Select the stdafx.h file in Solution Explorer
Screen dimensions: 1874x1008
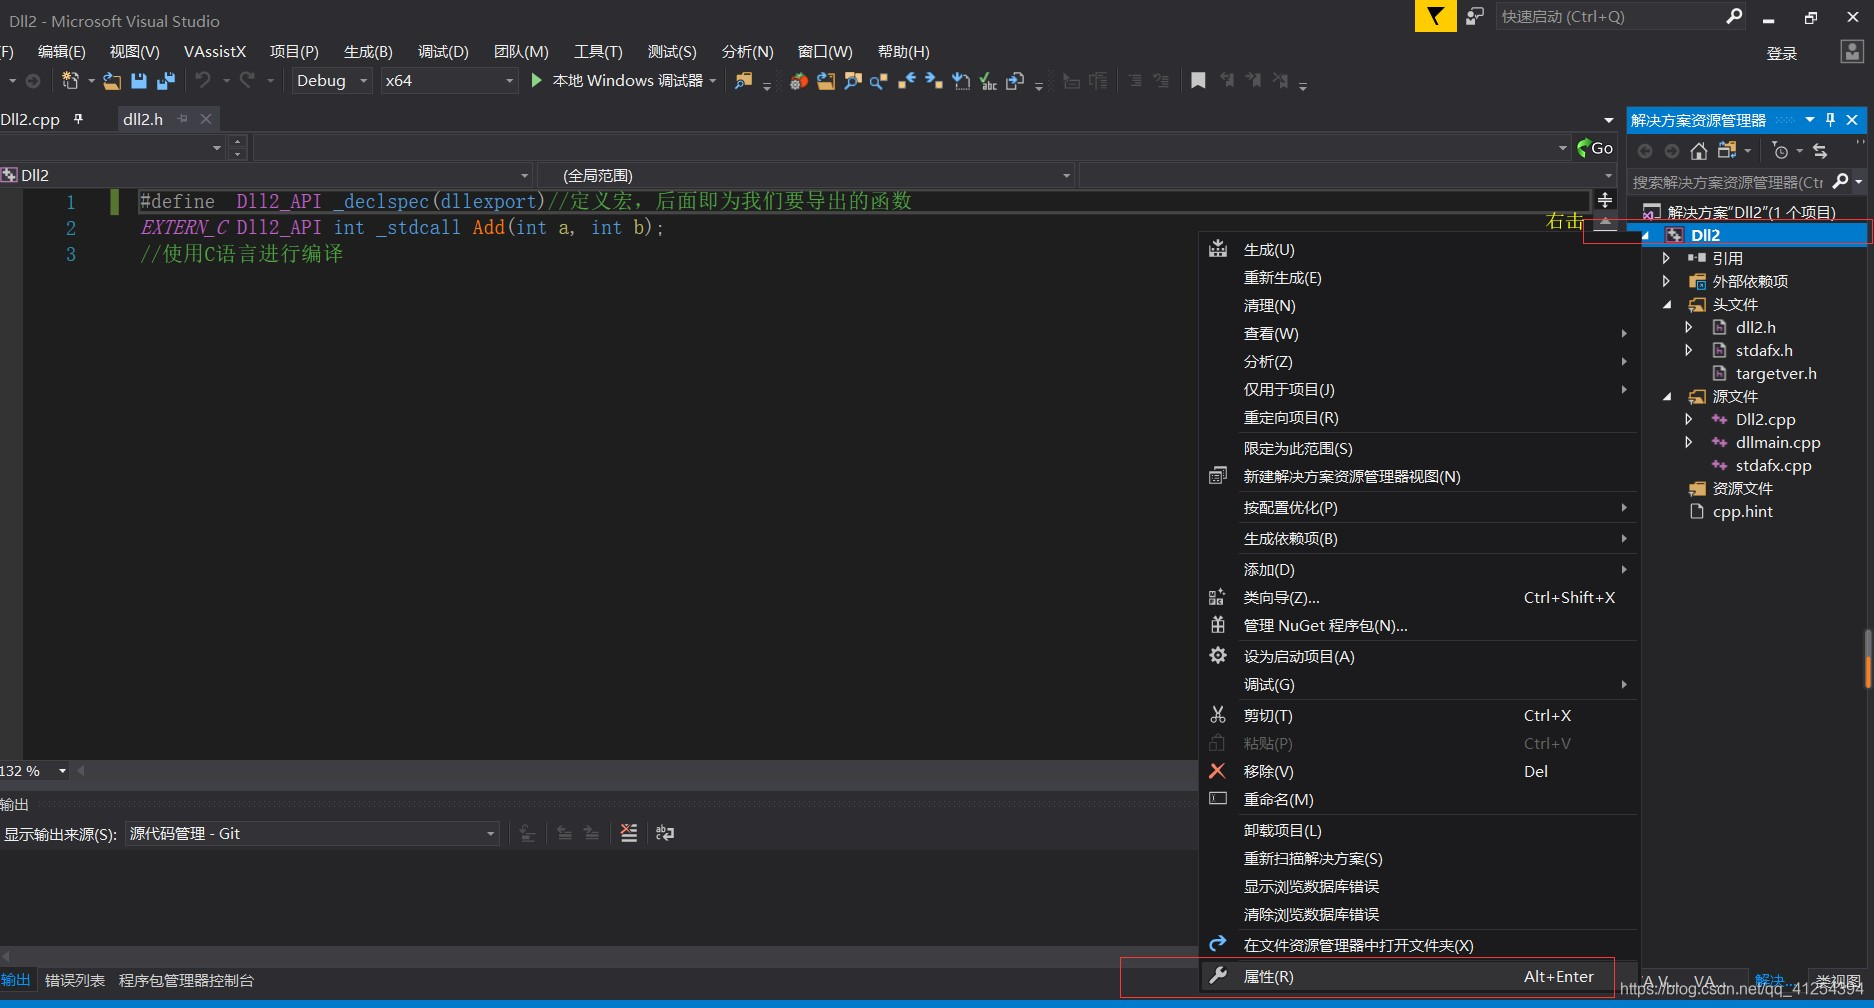(x=1763, y=350)
